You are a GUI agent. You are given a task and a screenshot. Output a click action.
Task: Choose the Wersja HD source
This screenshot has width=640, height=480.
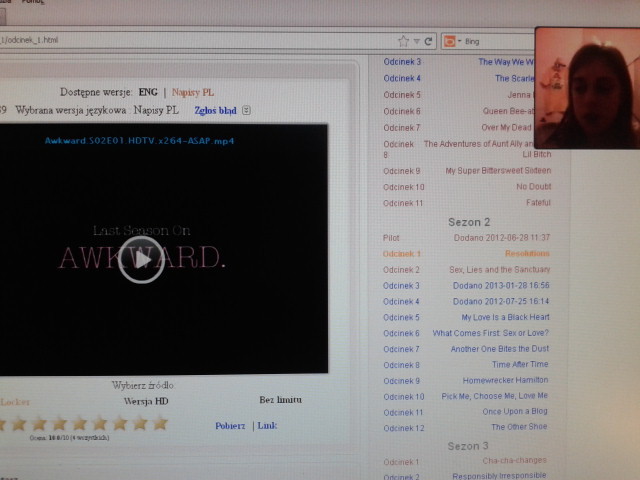point(146,401)
